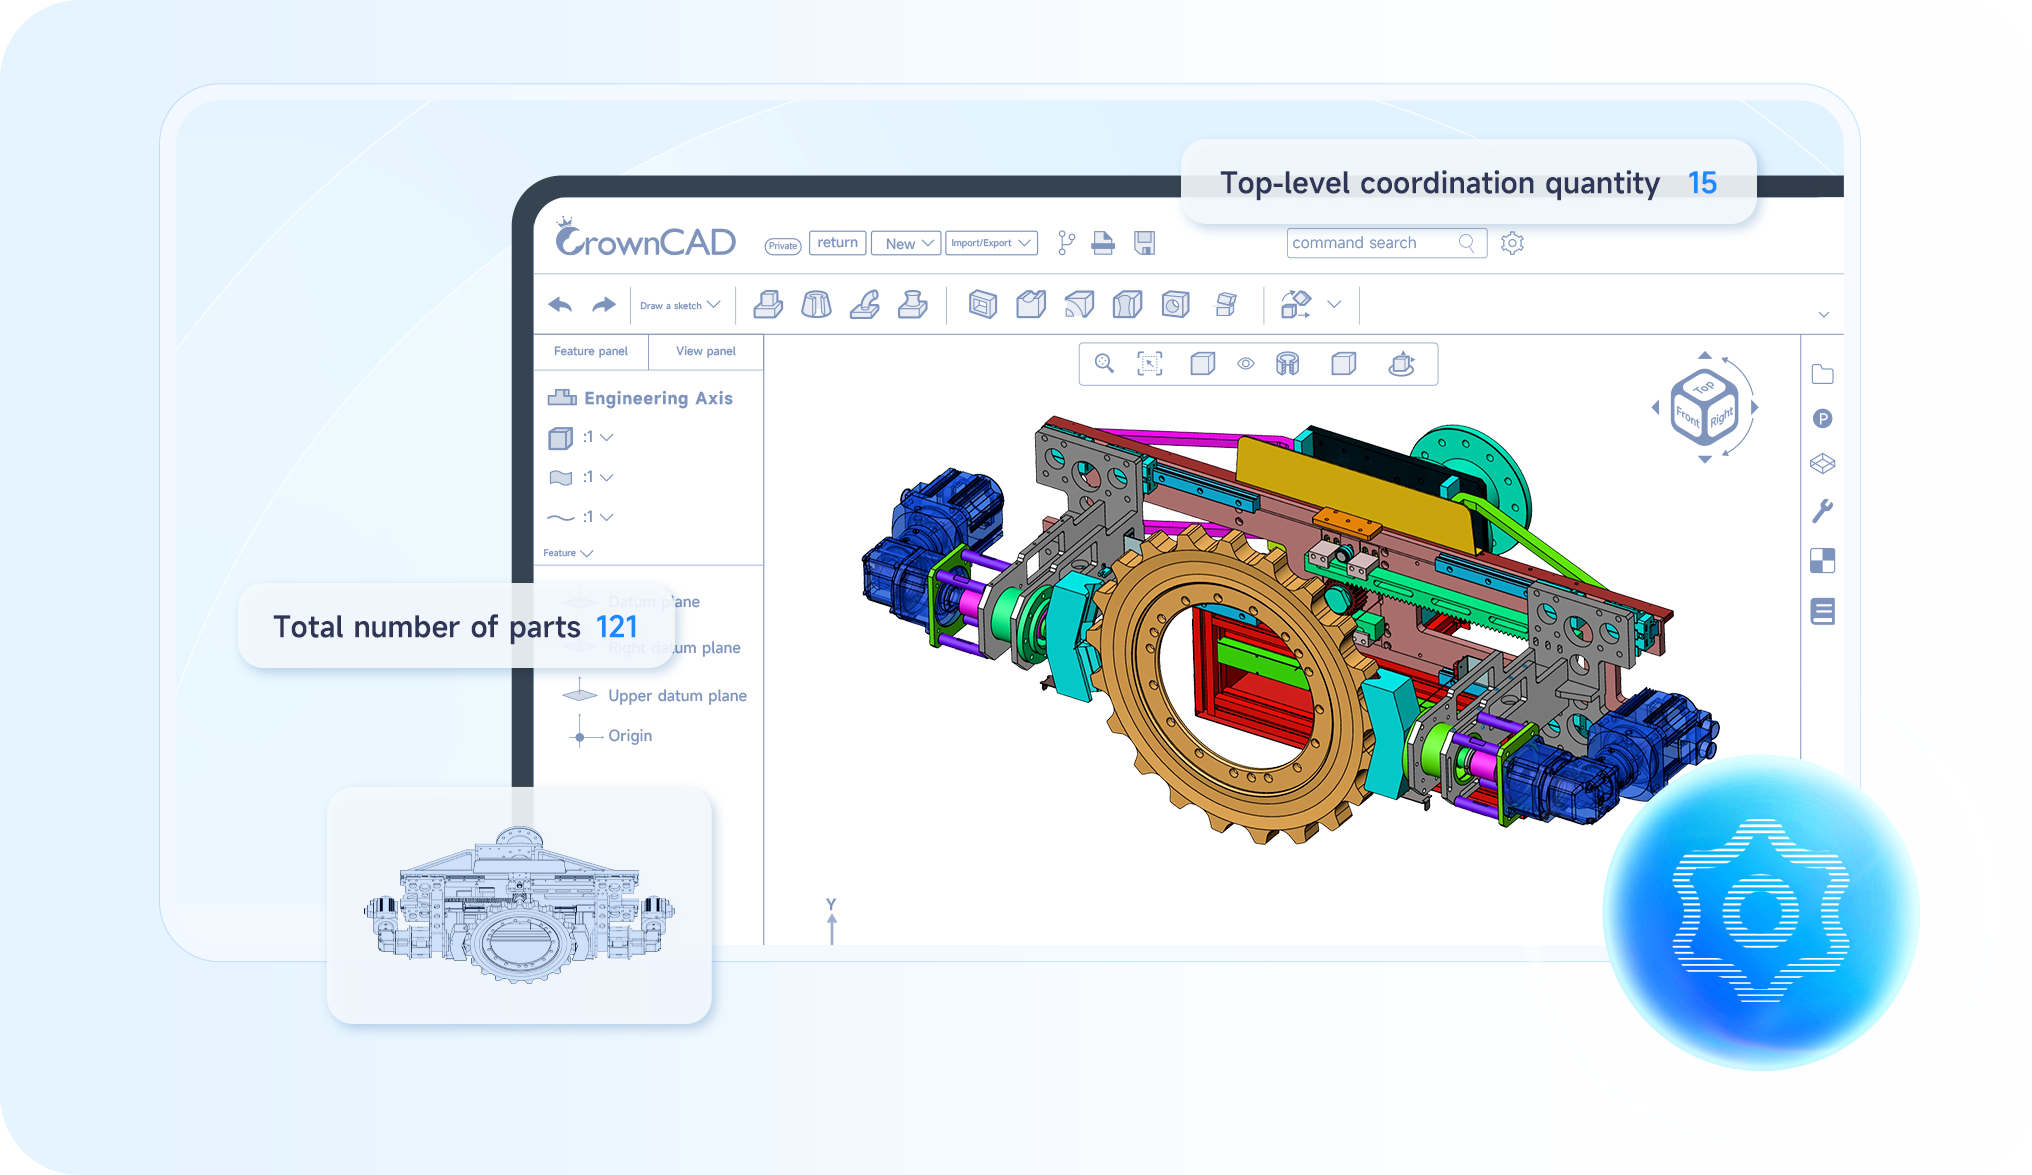Click the redo arrow icon
The width and height of the screenshot is (2032, 1175).
(604, 305)
